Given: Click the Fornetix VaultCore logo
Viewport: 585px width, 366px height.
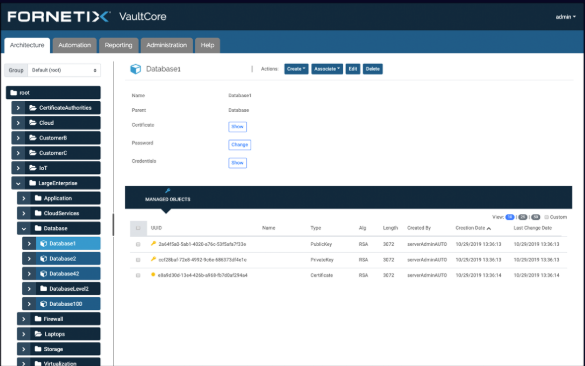Looking at the screenshot, I should click(87, 16).
